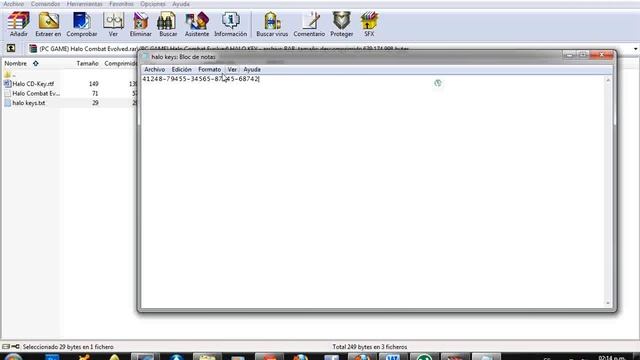Screen dimensions: 640x360
Task: Click the Halo CD-Key.rtf file name
Action: point(33,84)
